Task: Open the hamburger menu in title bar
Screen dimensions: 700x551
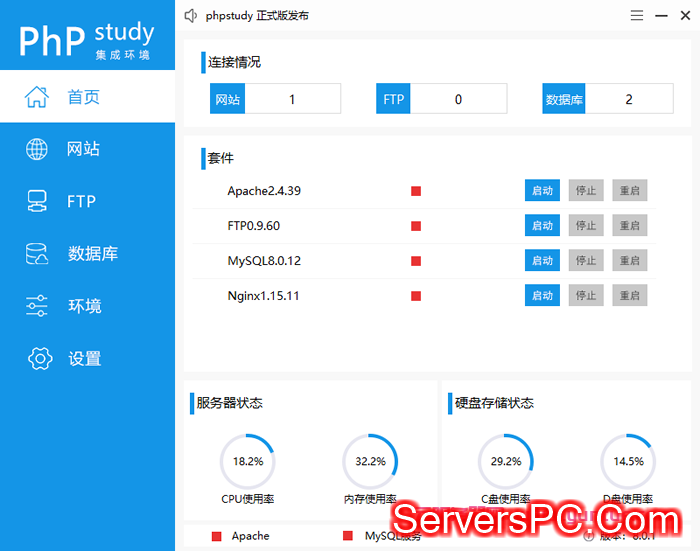Action: click(x=637, y=16)
